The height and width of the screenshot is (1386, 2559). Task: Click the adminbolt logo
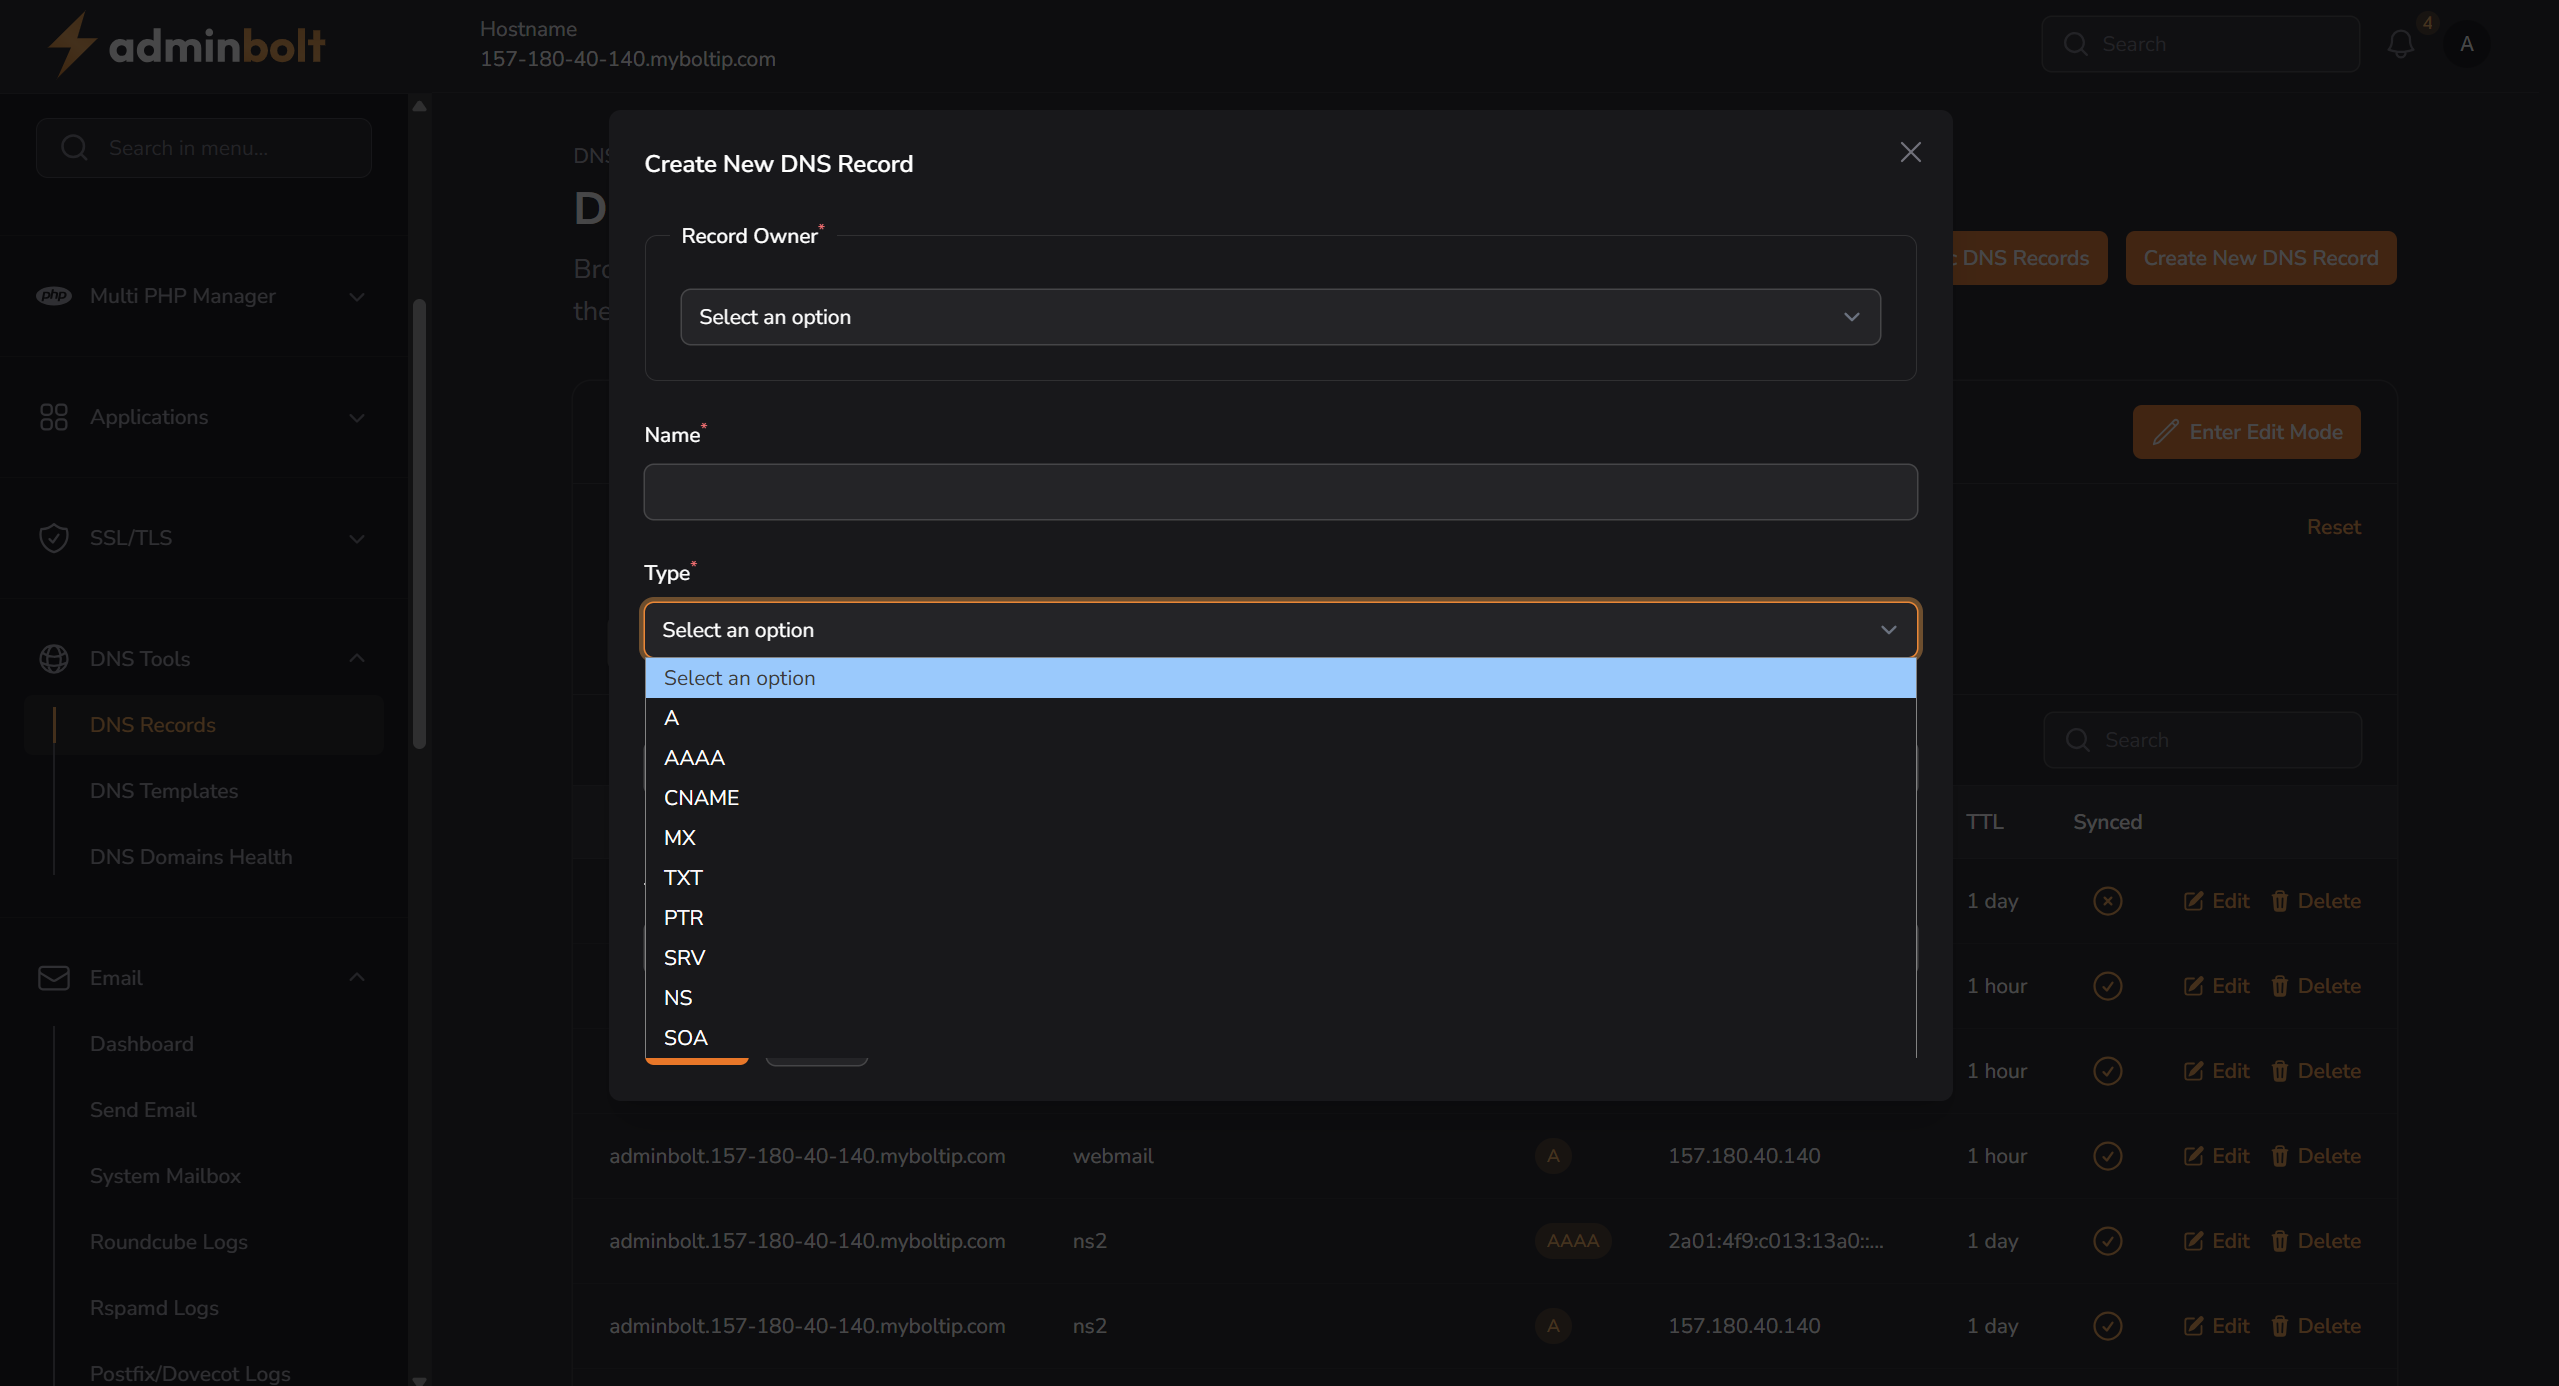point(186,44)
